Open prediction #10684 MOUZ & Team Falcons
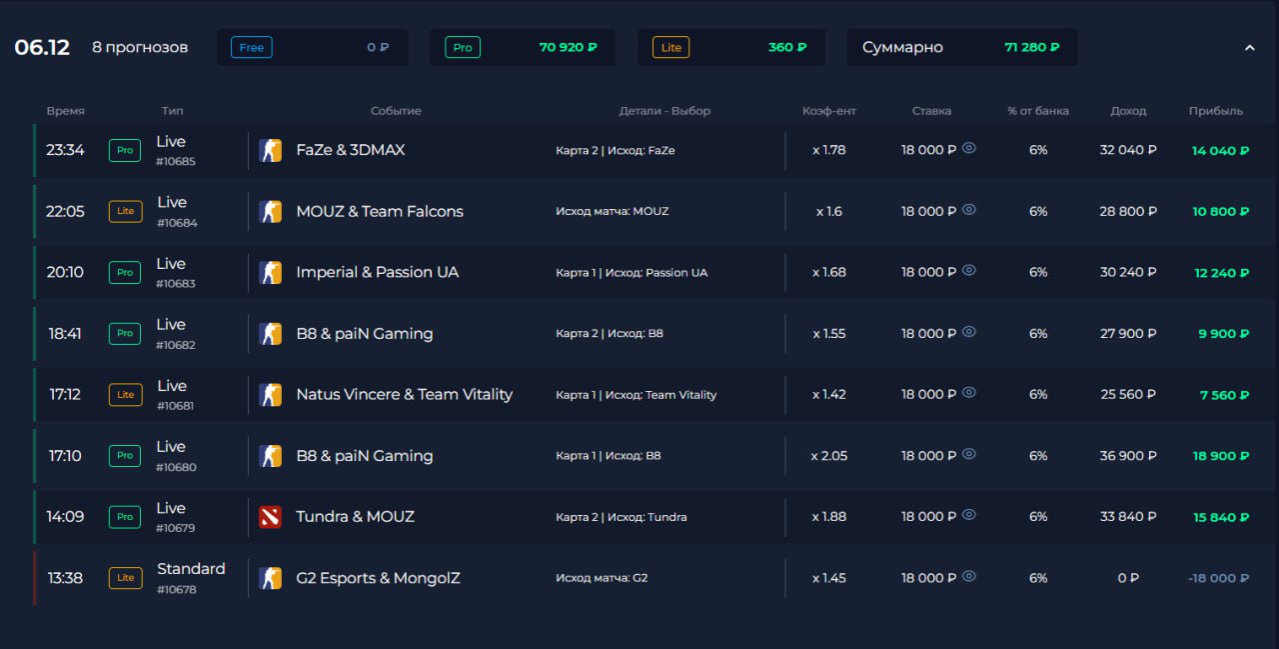Screen dimensions: 1279x649 pyautogui.click(x=379, y=212)
